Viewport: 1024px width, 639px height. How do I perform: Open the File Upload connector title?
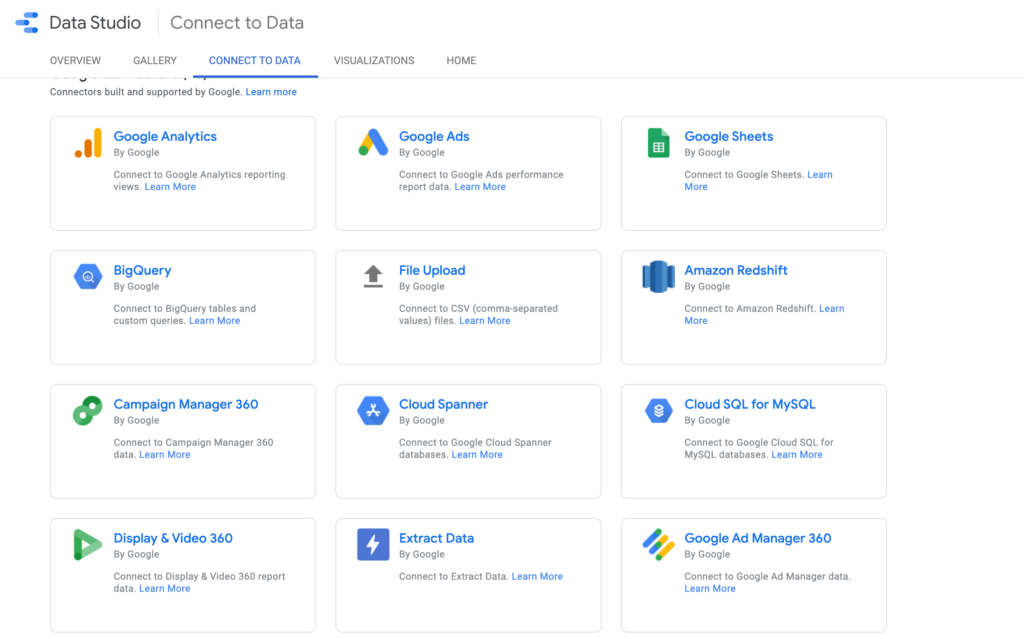point(432,270)
